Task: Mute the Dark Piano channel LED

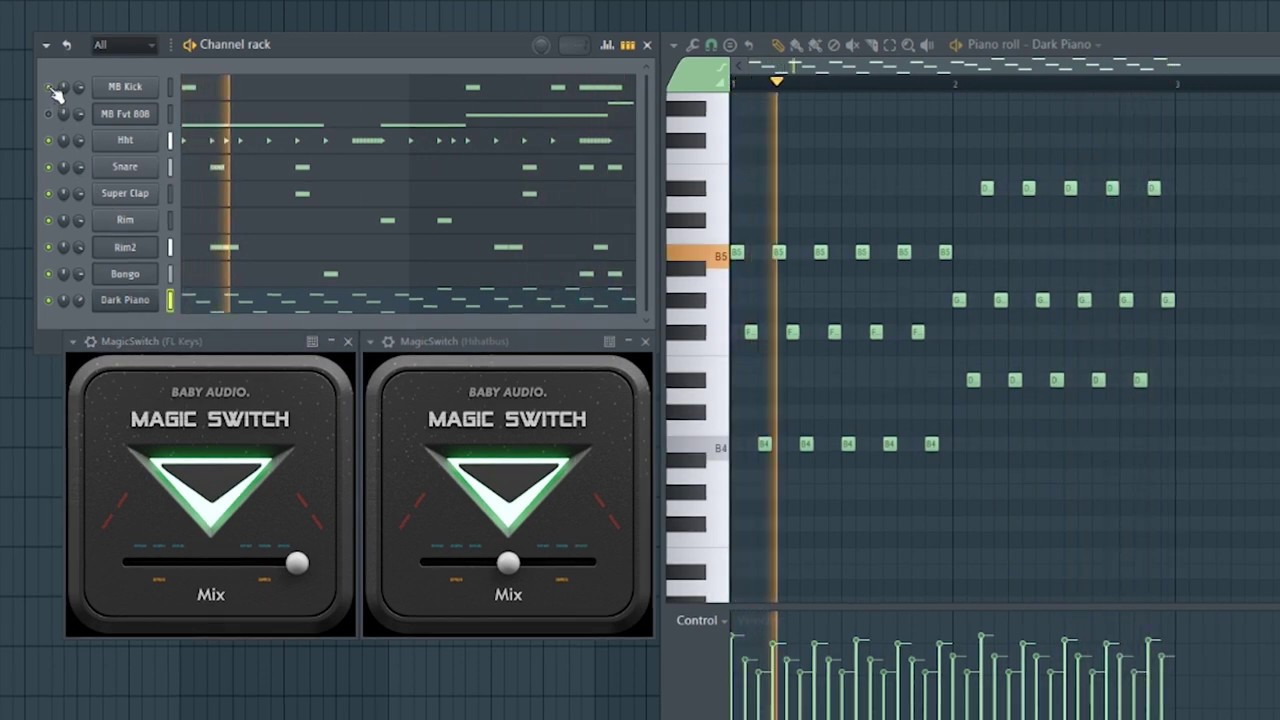Action: pyautogui.click(x=48, y=300)
